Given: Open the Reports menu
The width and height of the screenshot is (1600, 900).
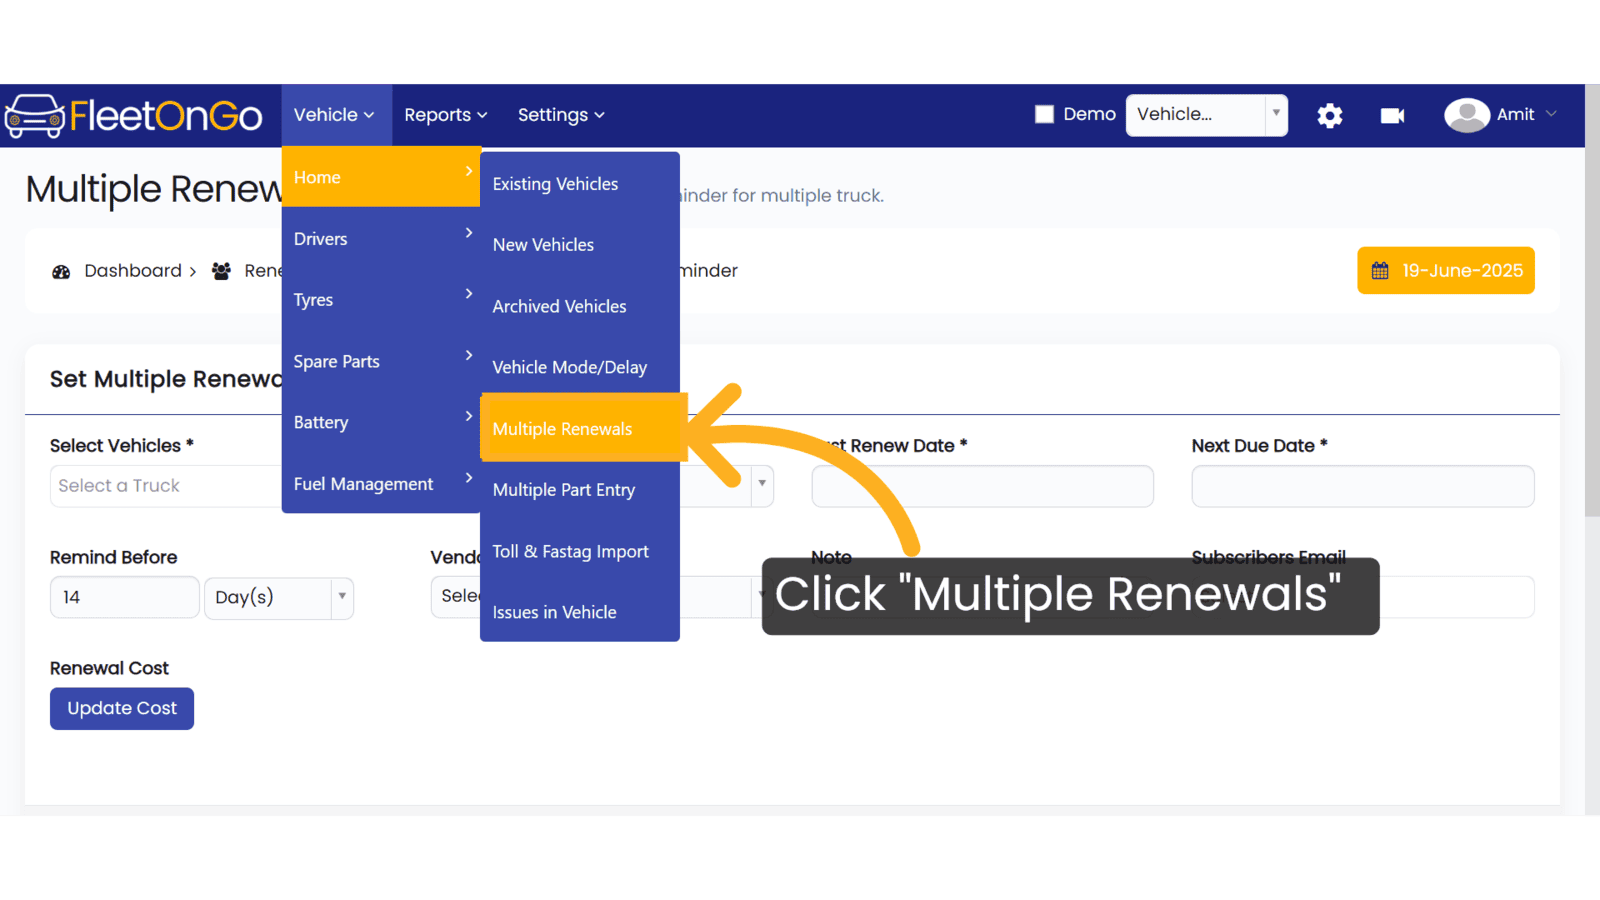Looking at the screenshot, I should [445, 115].
